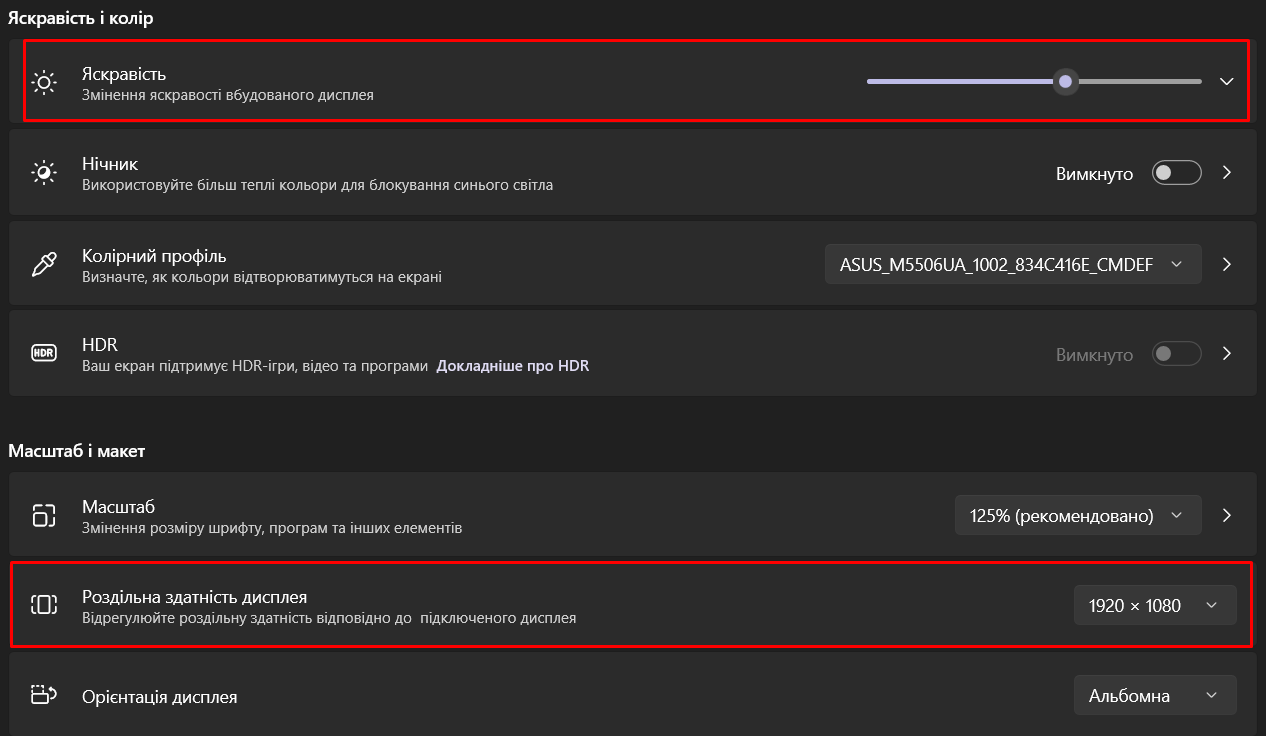
Task: Click description 'Змінення розміру шрифту, програм…'
Action: point(272,527)
